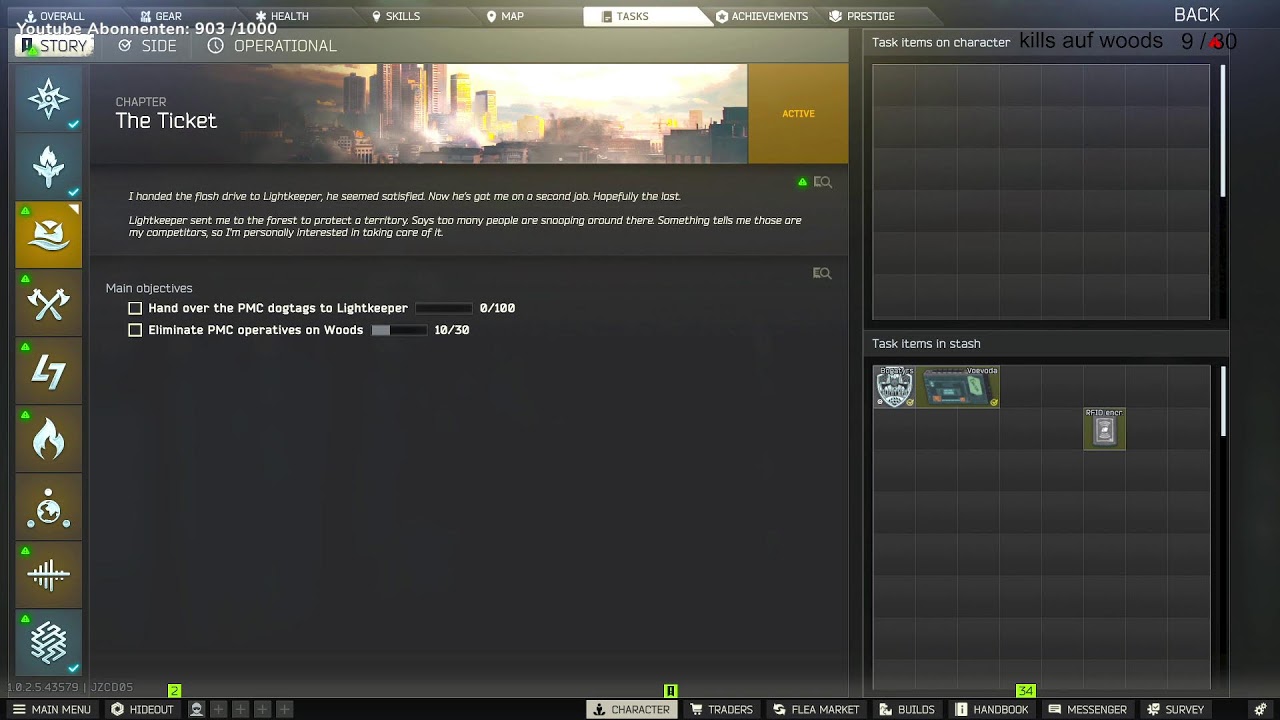Image resolution: width=1280 pixels, height=720 pixels.
Task: Switch to Story tasks sub-tab
Action: point(55,46)
